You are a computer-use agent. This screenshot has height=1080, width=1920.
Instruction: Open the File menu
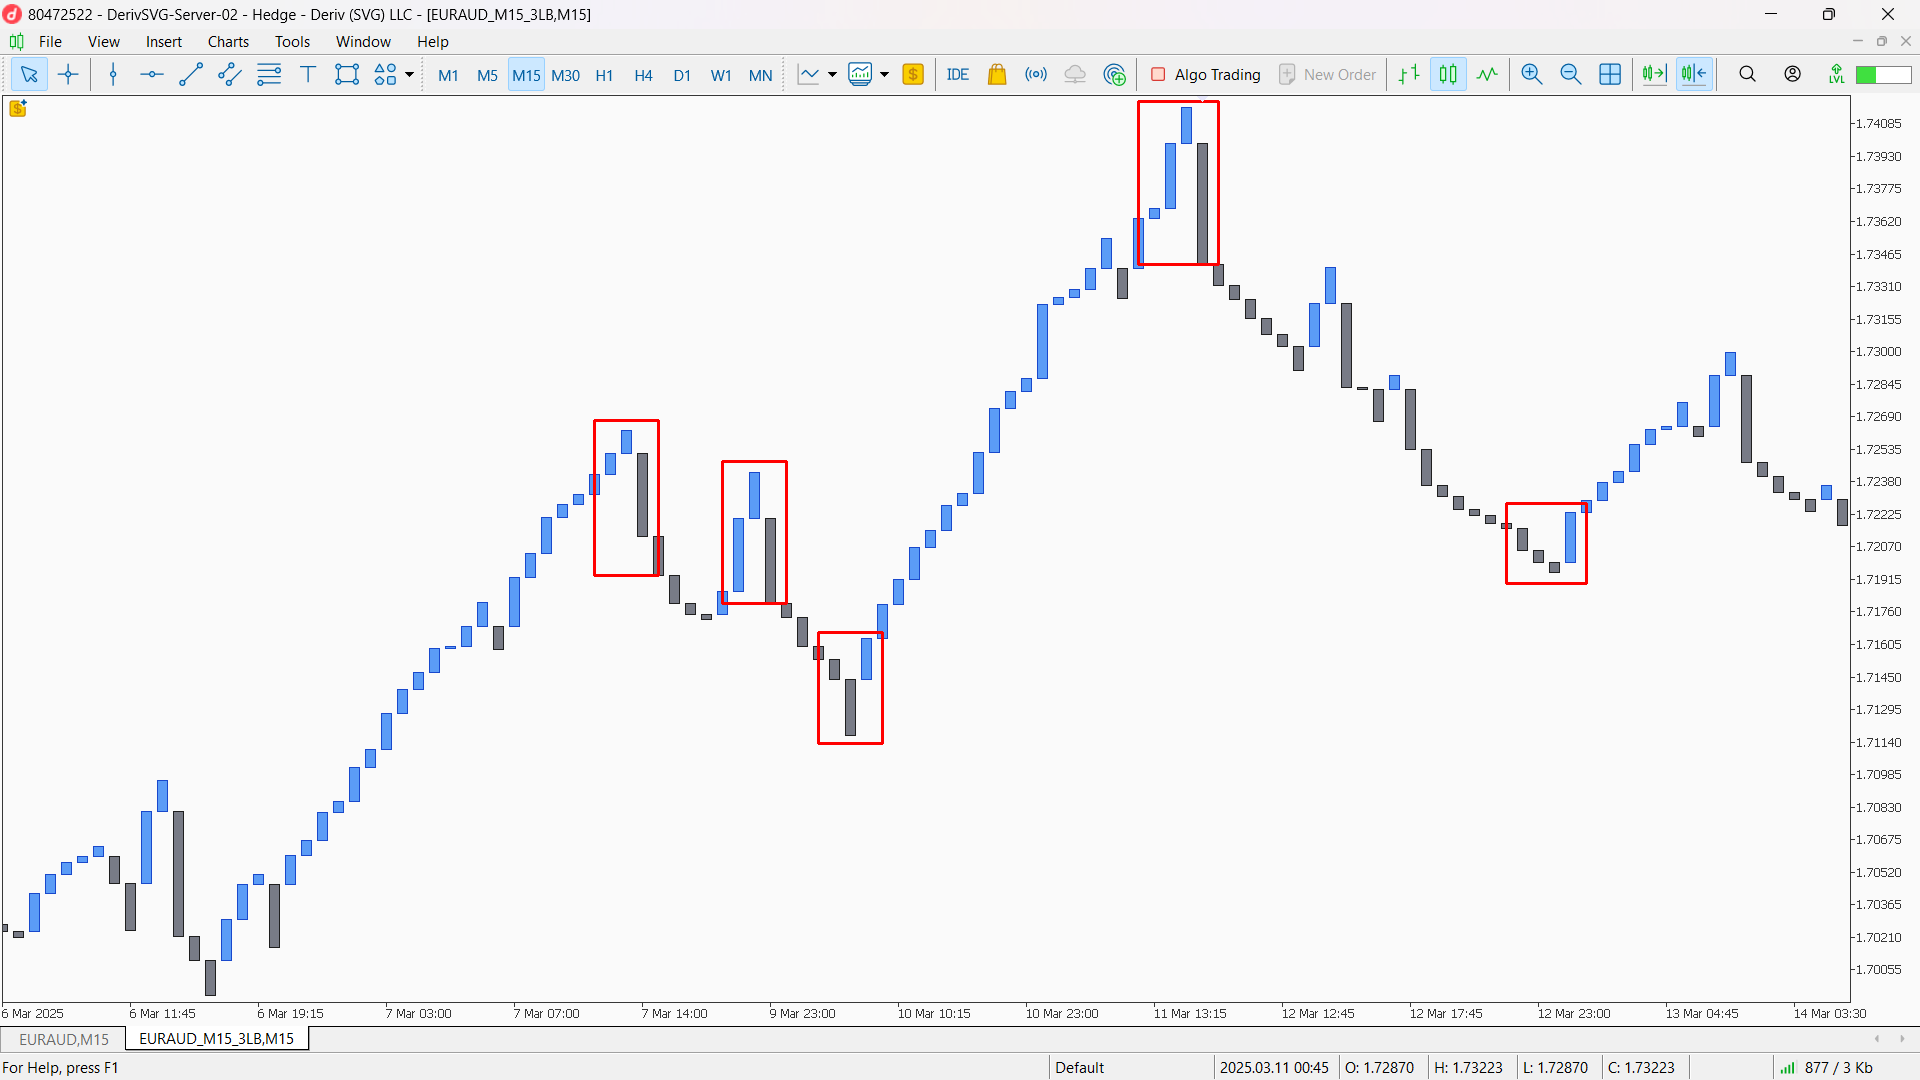(x=50, y=42)
